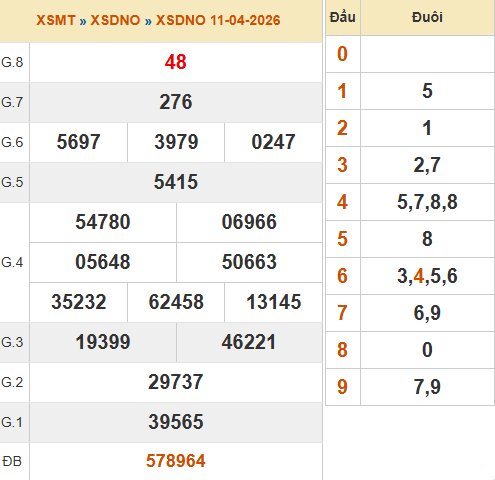Click head digit 9 in the Đầu column
This screenshot has width=495, height=480.
[x=342, y=387]
